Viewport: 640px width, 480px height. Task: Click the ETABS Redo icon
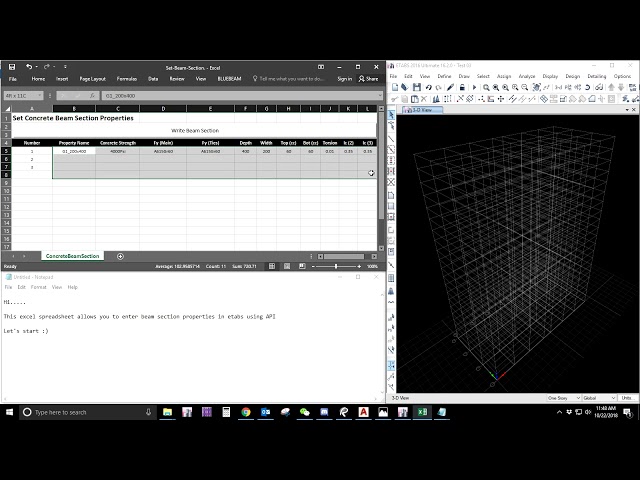(438, 87)
